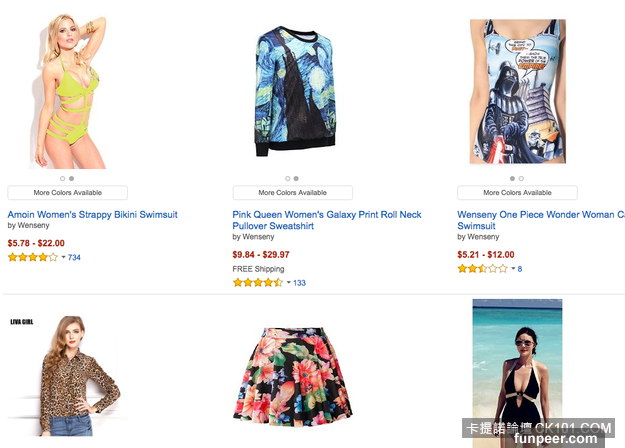
Task: Select the second carousel dot under galaxy sweatshirt
Action: pyautogui.click(x=296, y=179)
